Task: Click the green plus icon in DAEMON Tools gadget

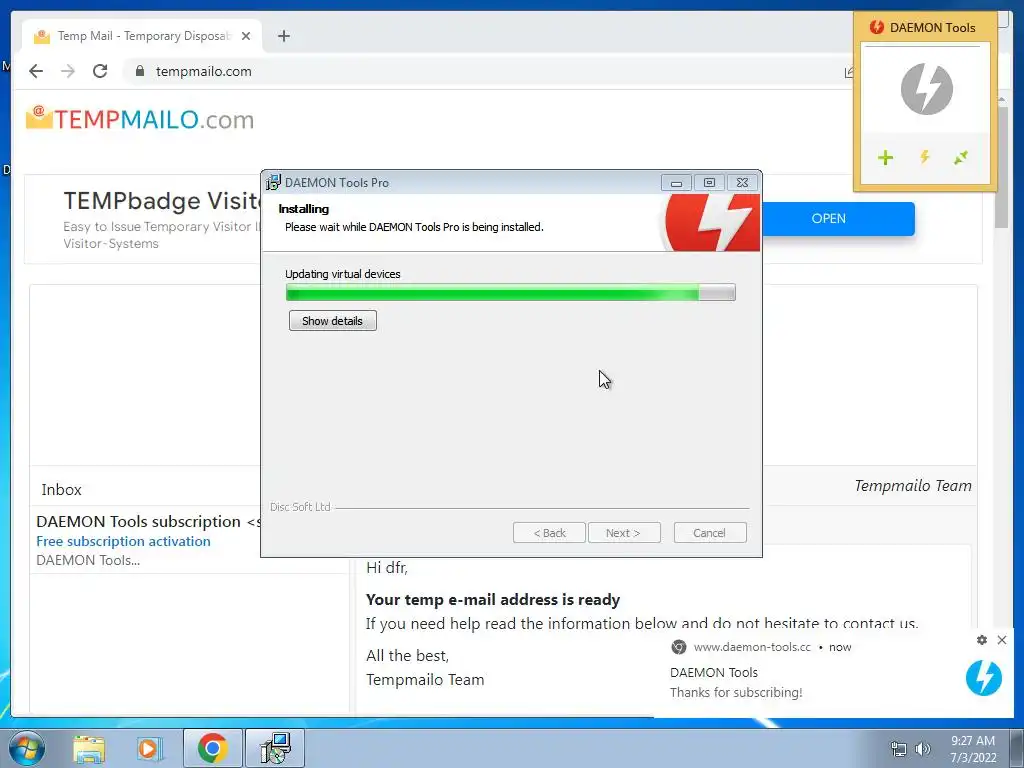Action: [x=885, y=157]
